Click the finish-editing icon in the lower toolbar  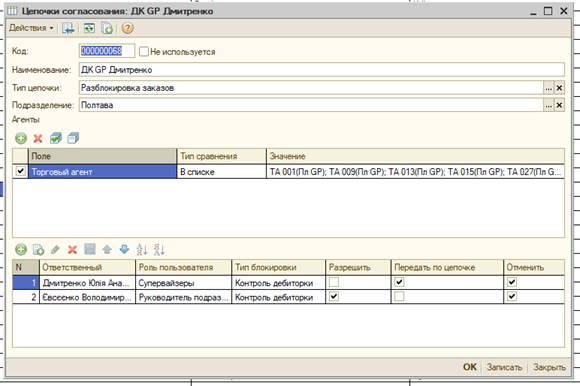click(90, 250)
